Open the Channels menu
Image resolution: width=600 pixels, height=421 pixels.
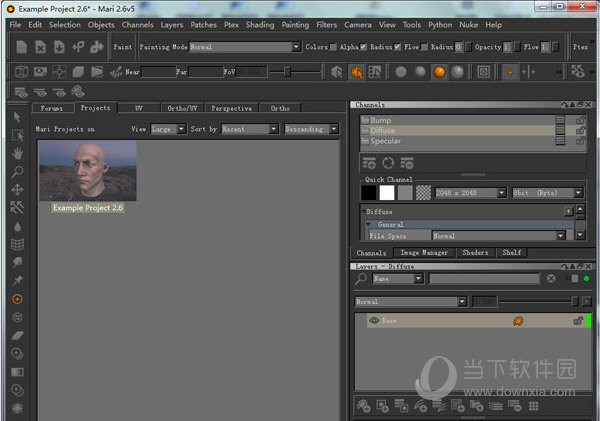(138, 24)
